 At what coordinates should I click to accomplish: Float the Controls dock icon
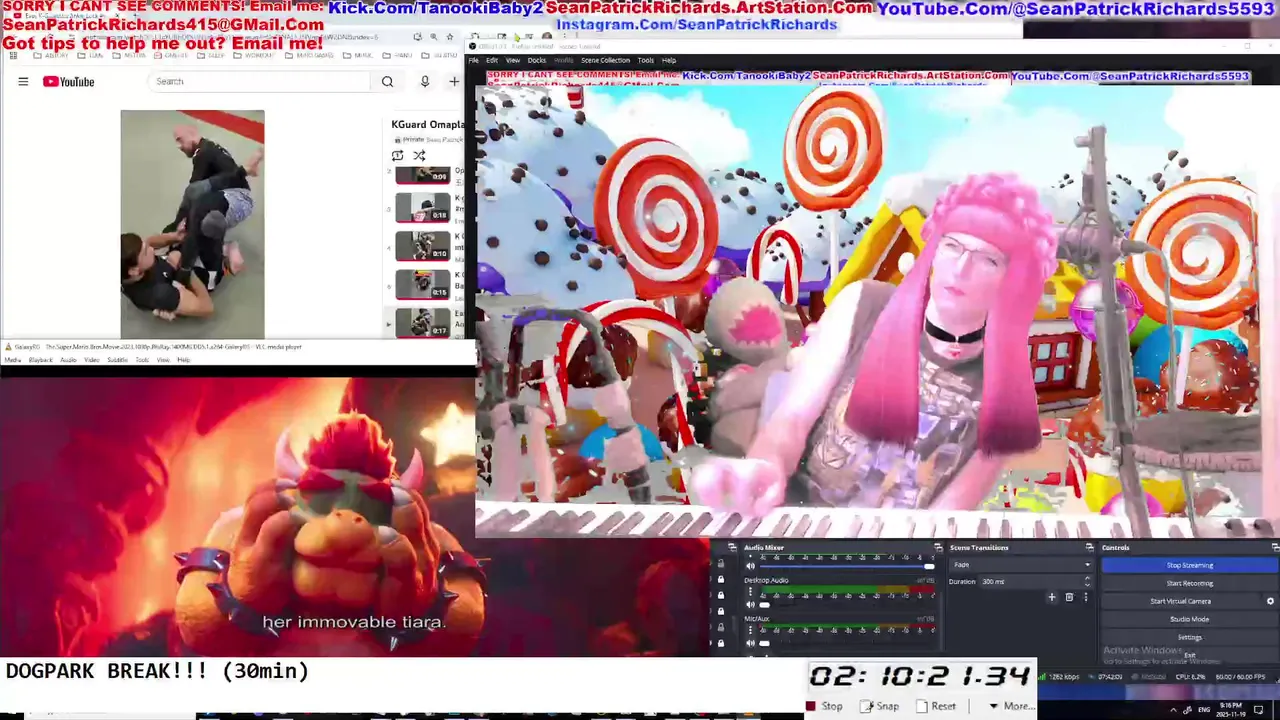1274,547
